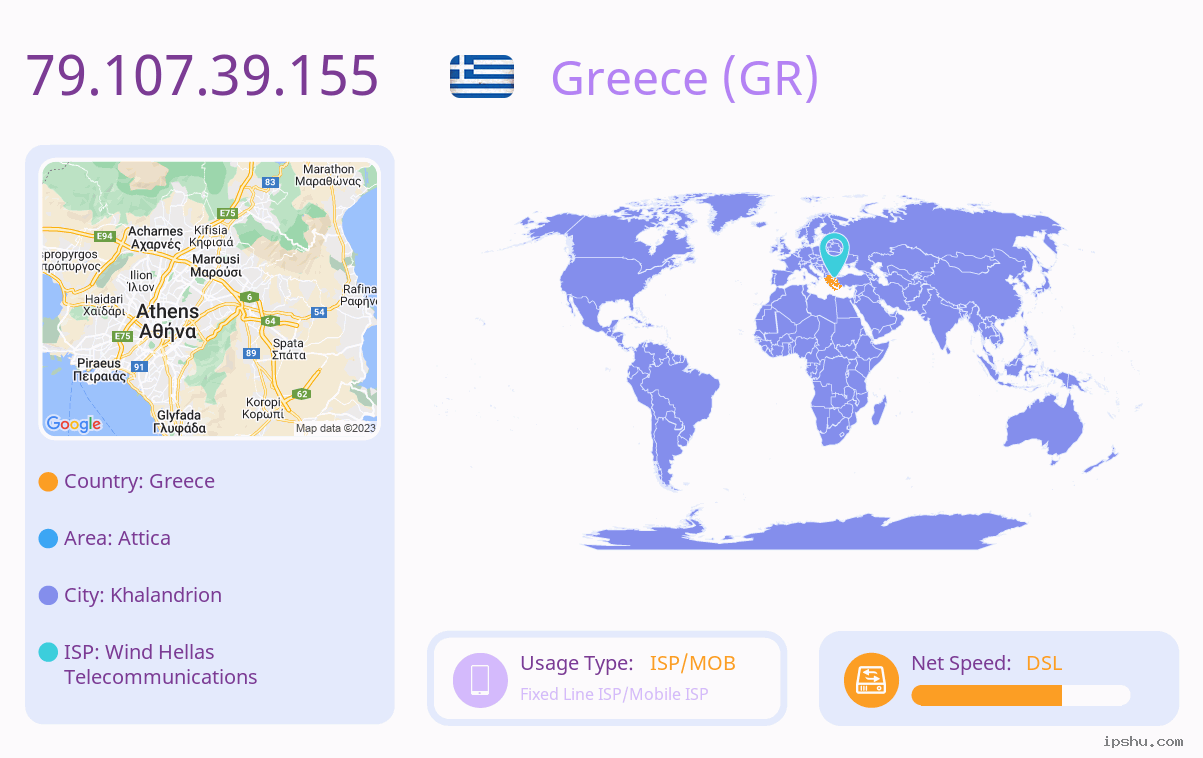Click the mobile phone Usage Type icon
The image size is (1203, 758).
(480, 679)
